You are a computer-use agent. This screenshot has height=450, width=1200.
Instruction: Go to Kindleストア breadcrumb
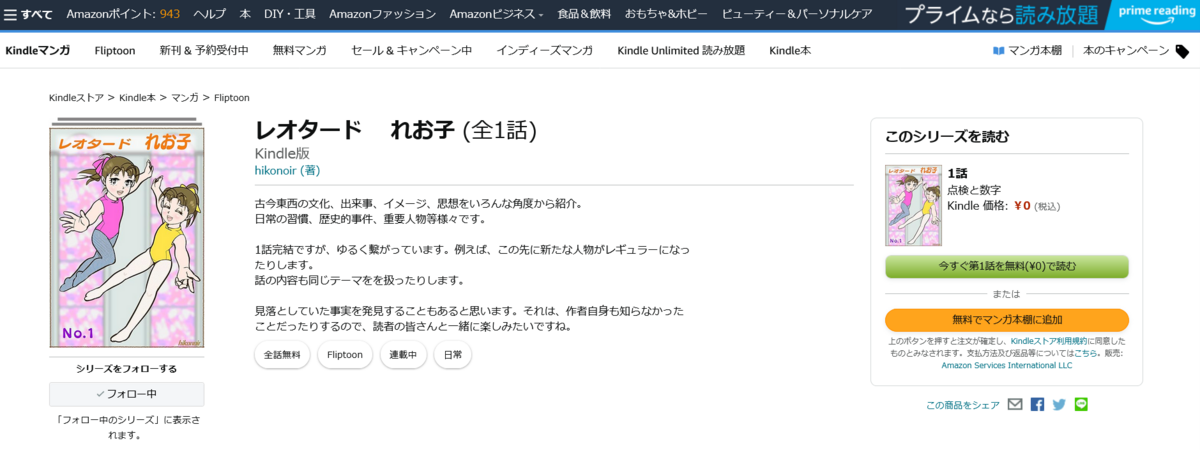[77, 97]
